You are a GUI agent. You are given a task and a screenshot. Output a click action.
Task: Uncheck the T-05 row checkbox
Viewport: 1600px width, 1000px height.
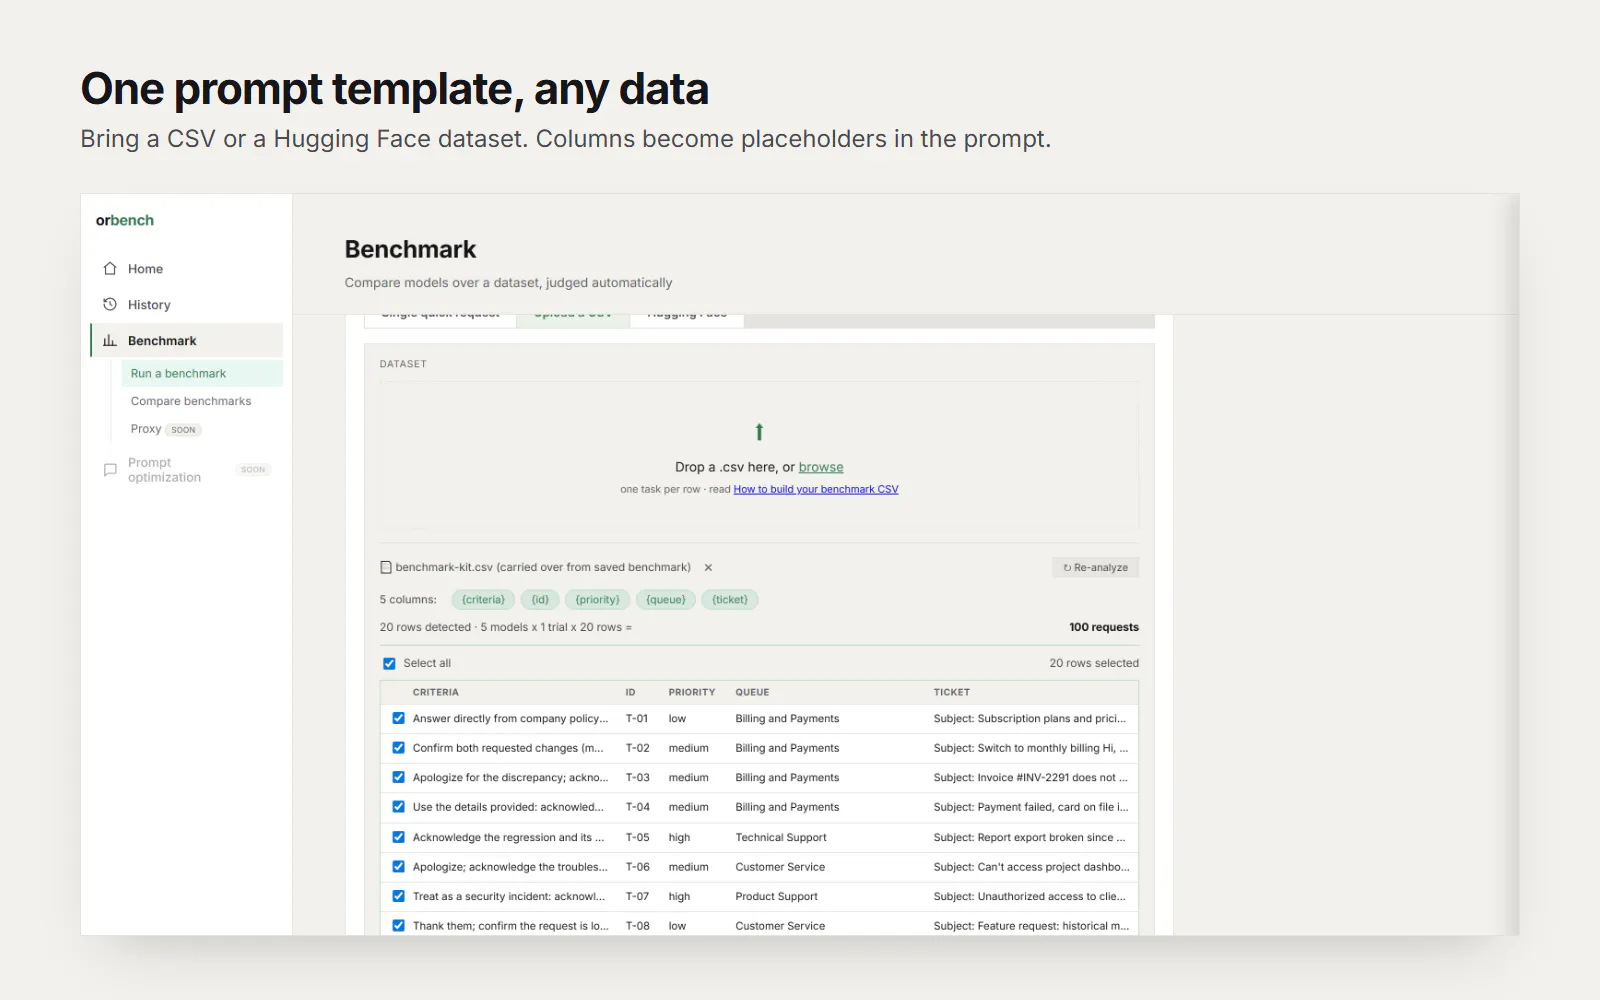398,837
